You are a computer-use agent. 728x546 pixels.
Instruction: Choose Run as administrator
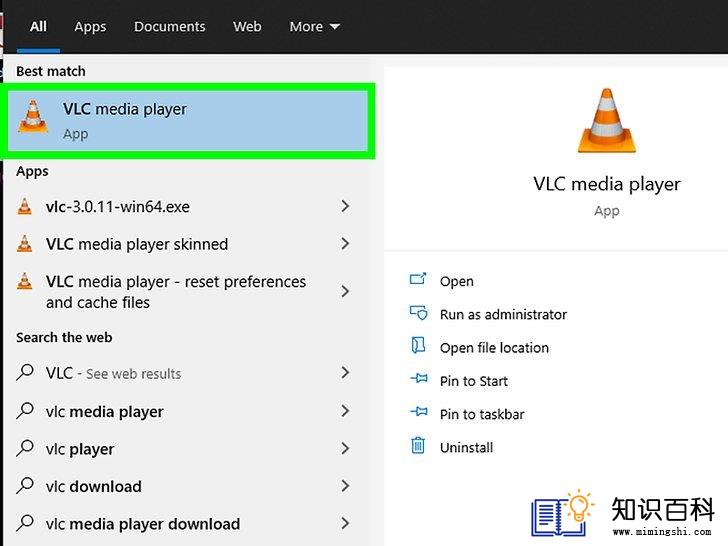pyautogui.click(x=503, y=315)
